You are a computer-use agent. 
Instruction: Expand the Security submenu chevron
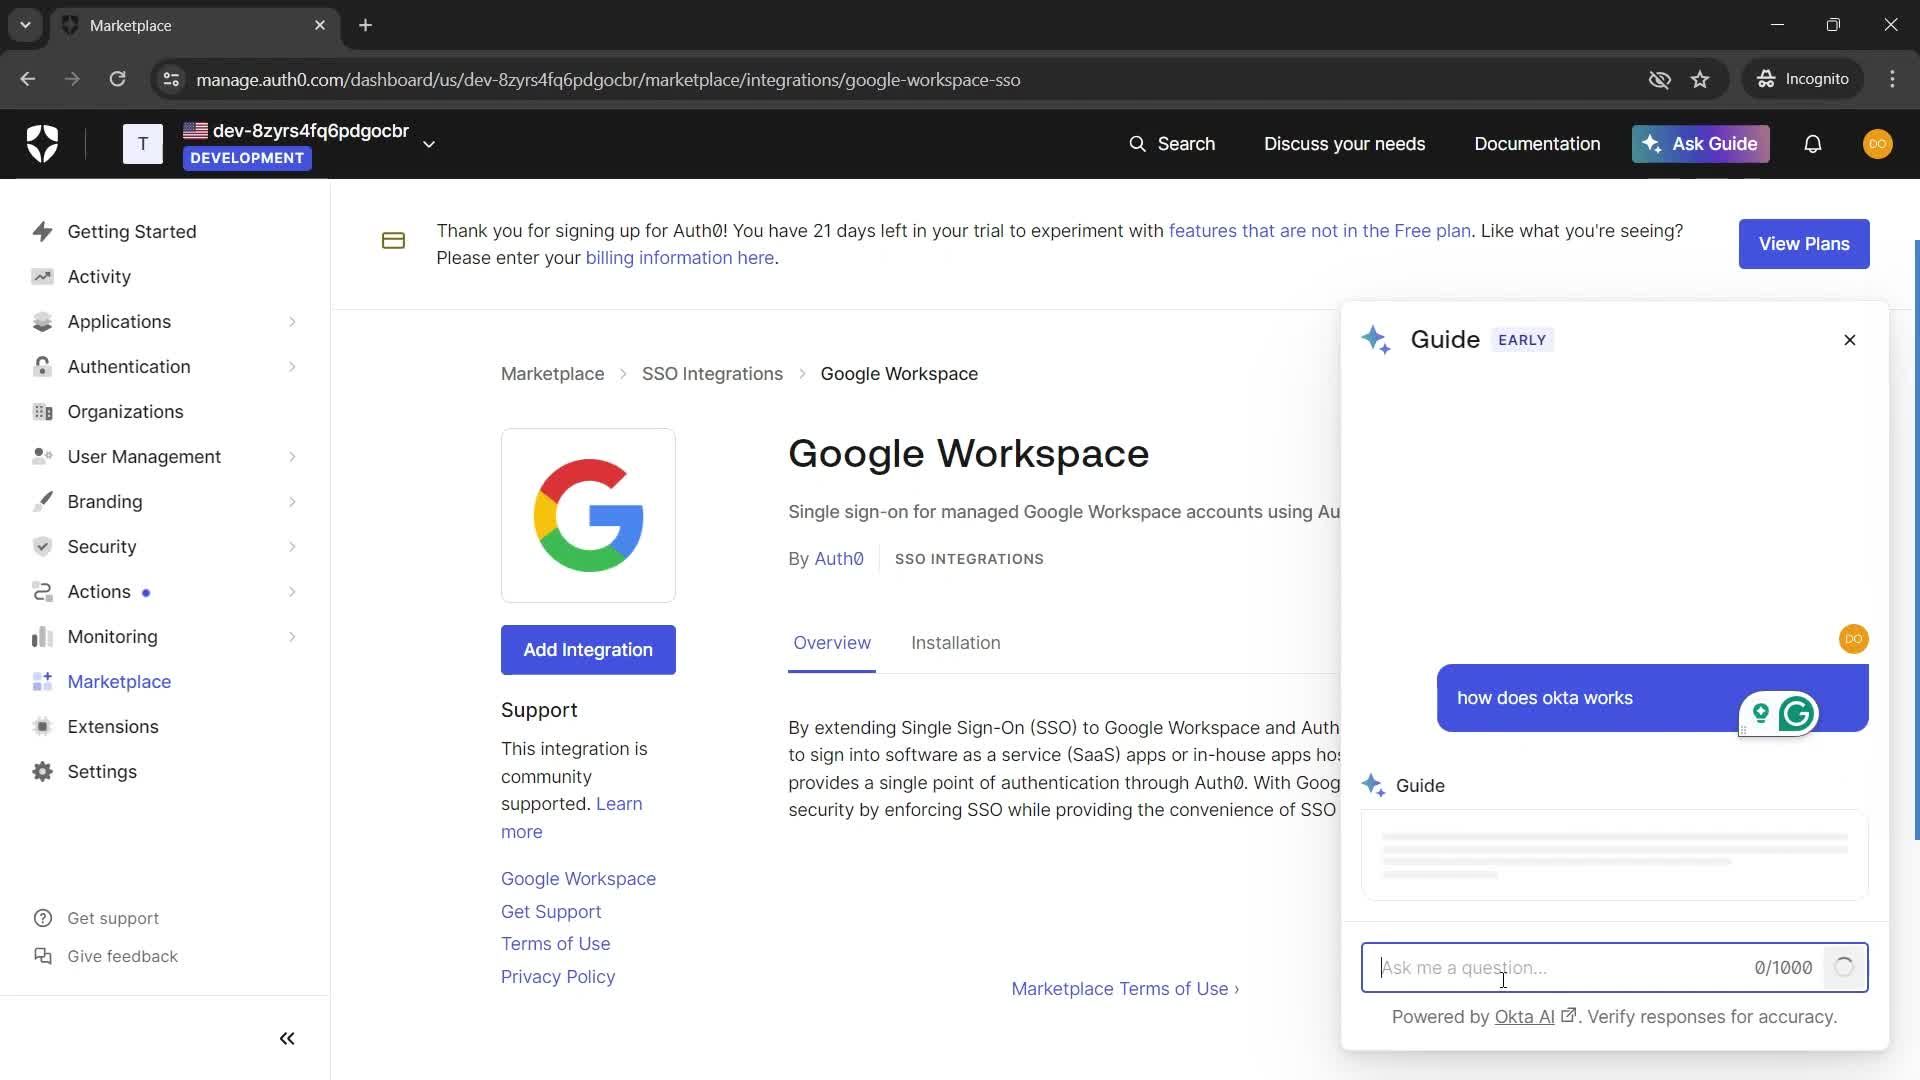(x=292, y=547)
